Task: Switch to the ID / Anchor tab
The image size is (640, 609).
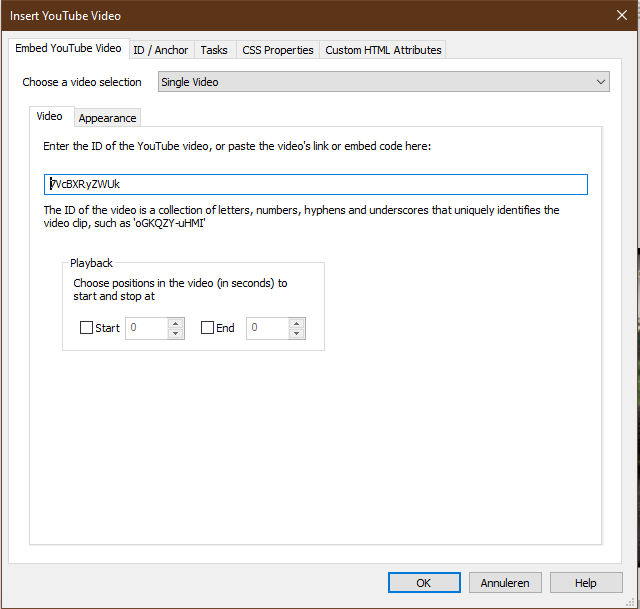Action: 160,50
